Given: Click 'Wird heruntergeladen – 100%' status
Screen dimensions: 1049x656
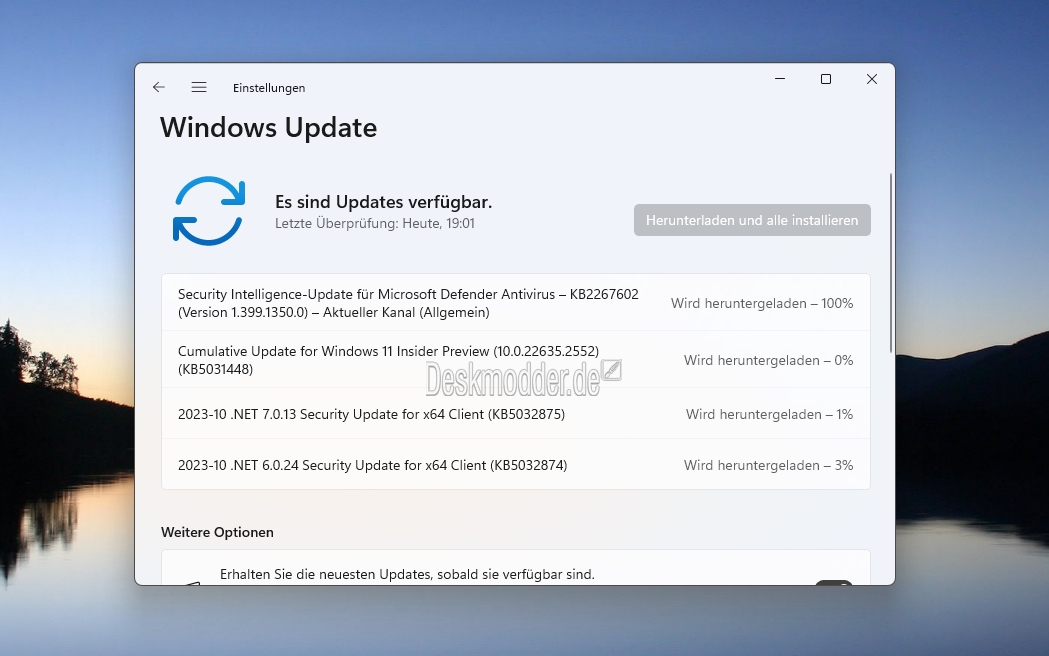Looking at the screenshot, I should (x=762, y=303).
